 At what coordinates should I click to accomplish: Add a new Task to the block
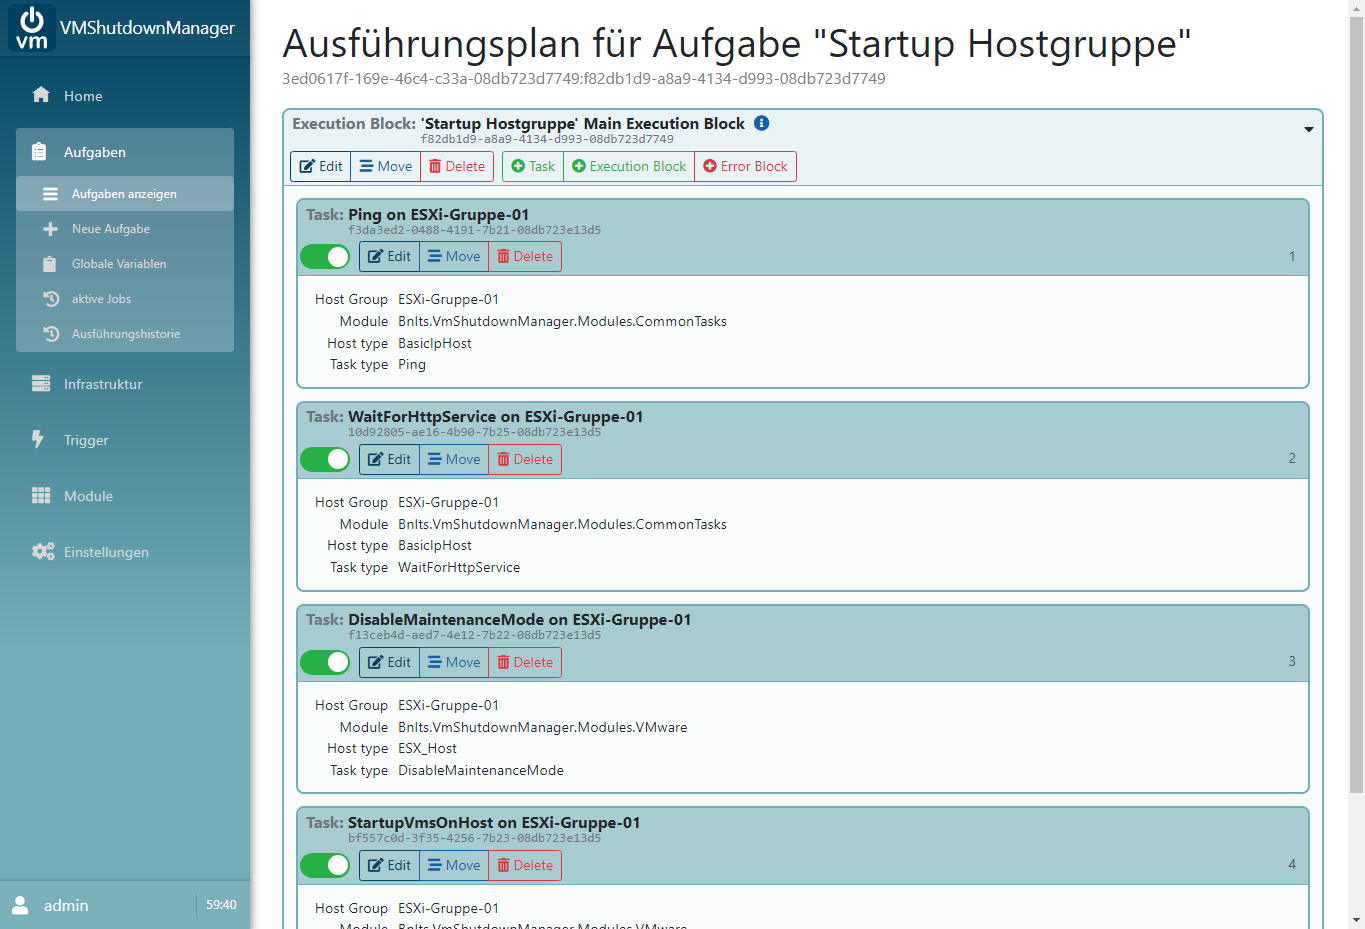[533, 167]
